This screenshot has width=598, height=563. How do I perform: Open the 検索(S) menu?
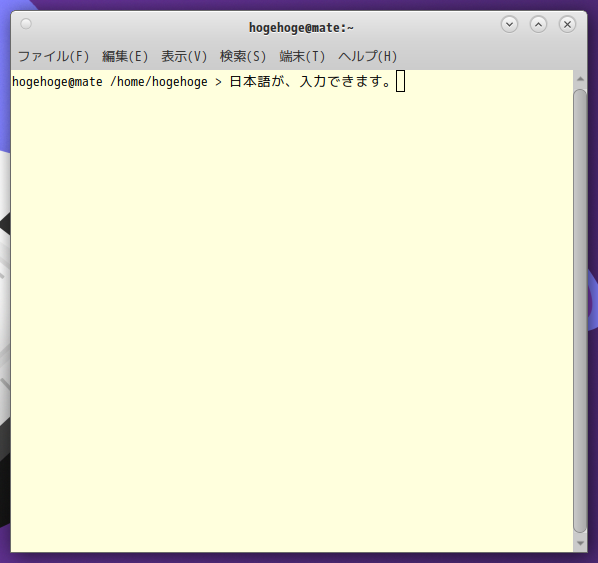pyautogui.click(x=243, y=56)
